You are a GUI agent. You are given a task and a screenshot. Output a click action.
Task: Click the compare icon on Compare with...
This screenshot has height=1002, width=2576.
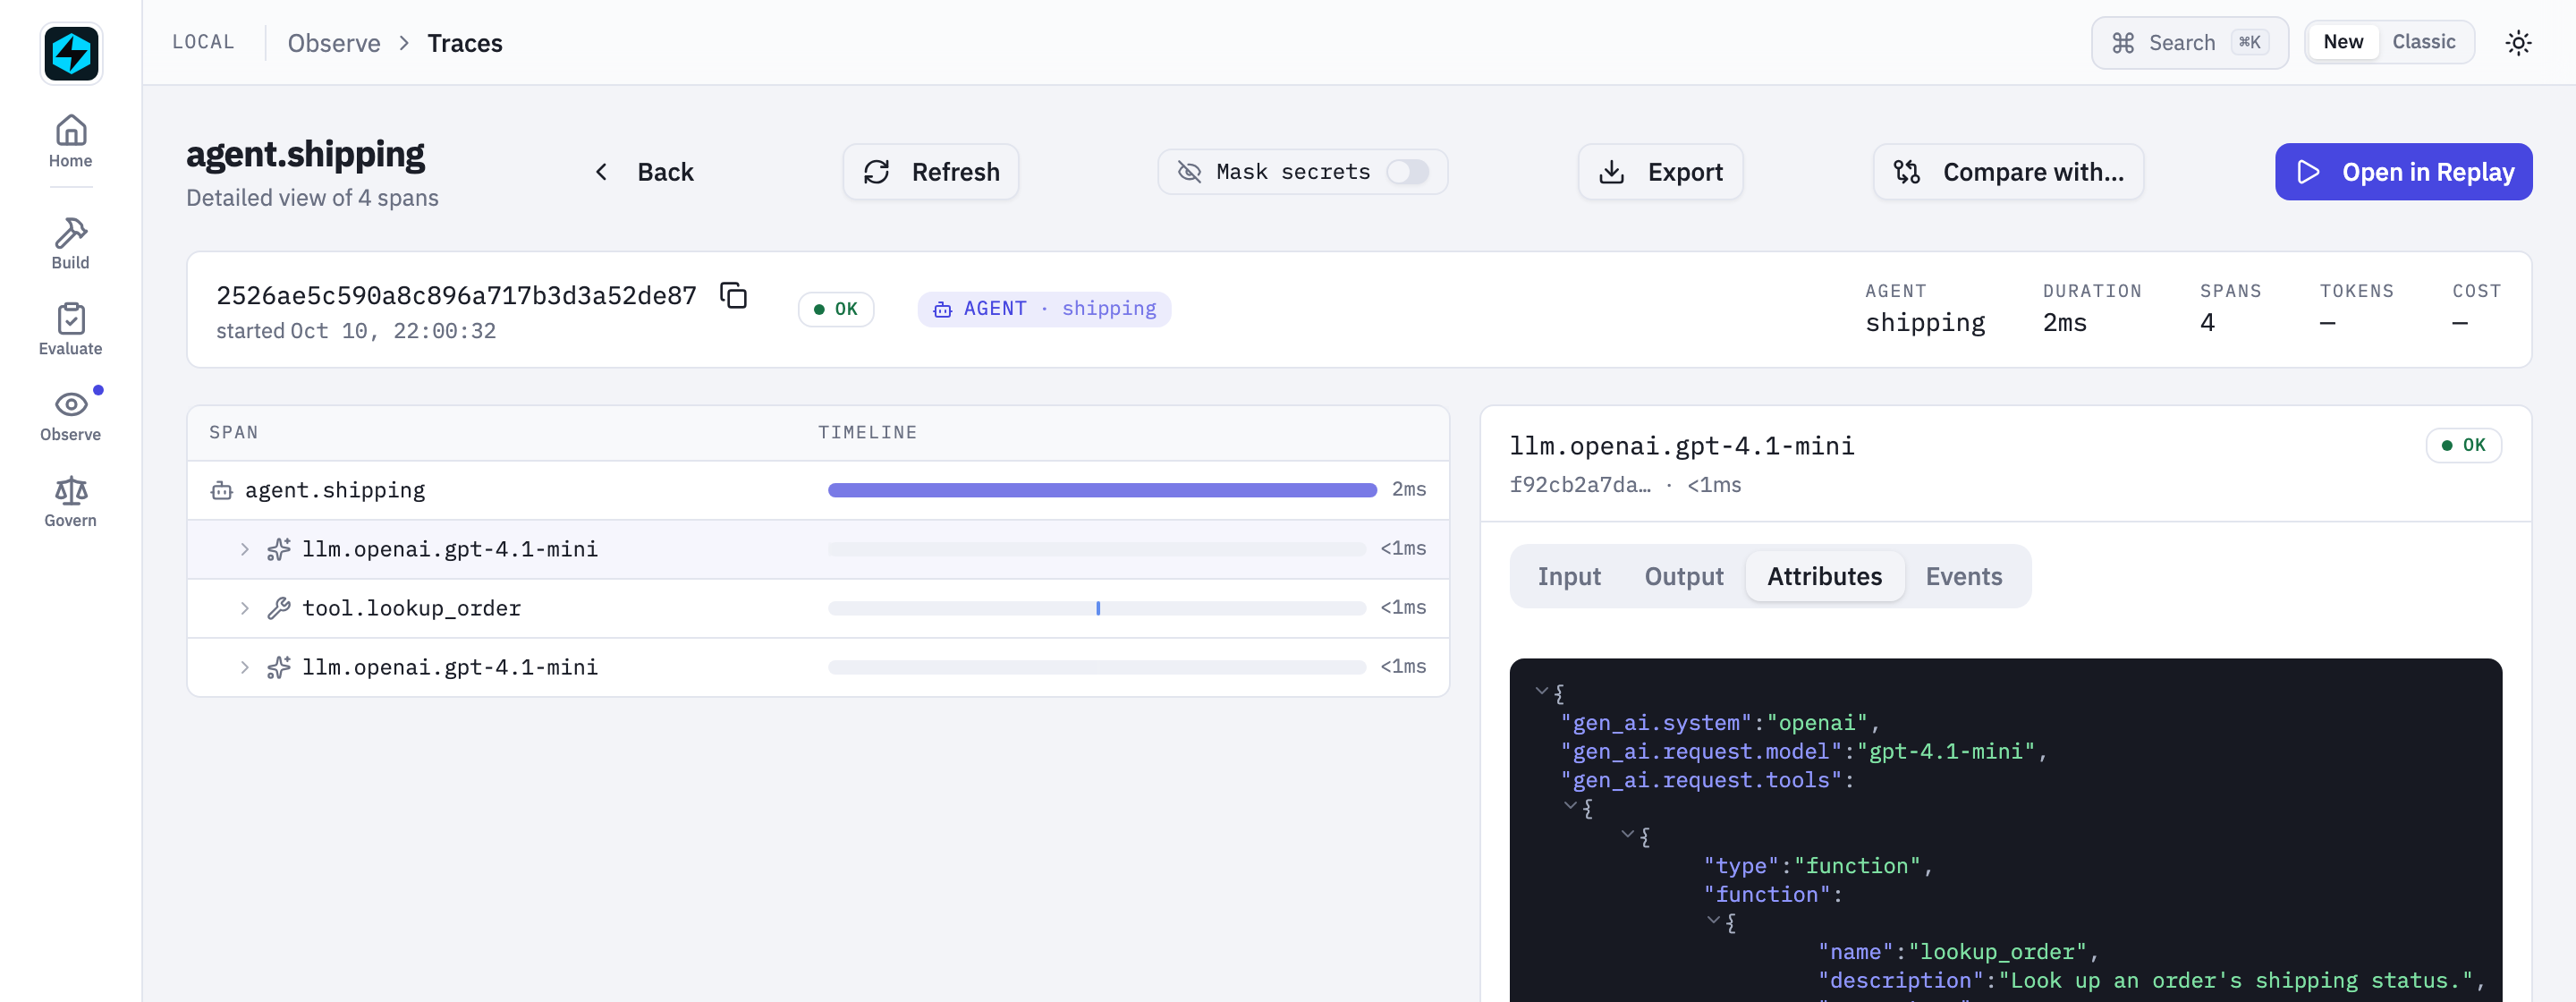coord(1907,173)
